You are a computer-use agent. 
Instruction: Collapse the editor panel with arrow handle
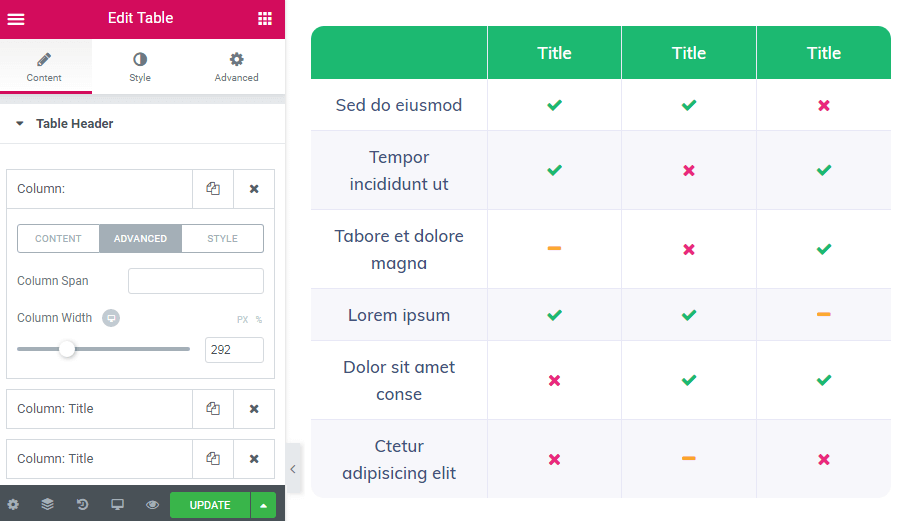click(x=294, y=469)
